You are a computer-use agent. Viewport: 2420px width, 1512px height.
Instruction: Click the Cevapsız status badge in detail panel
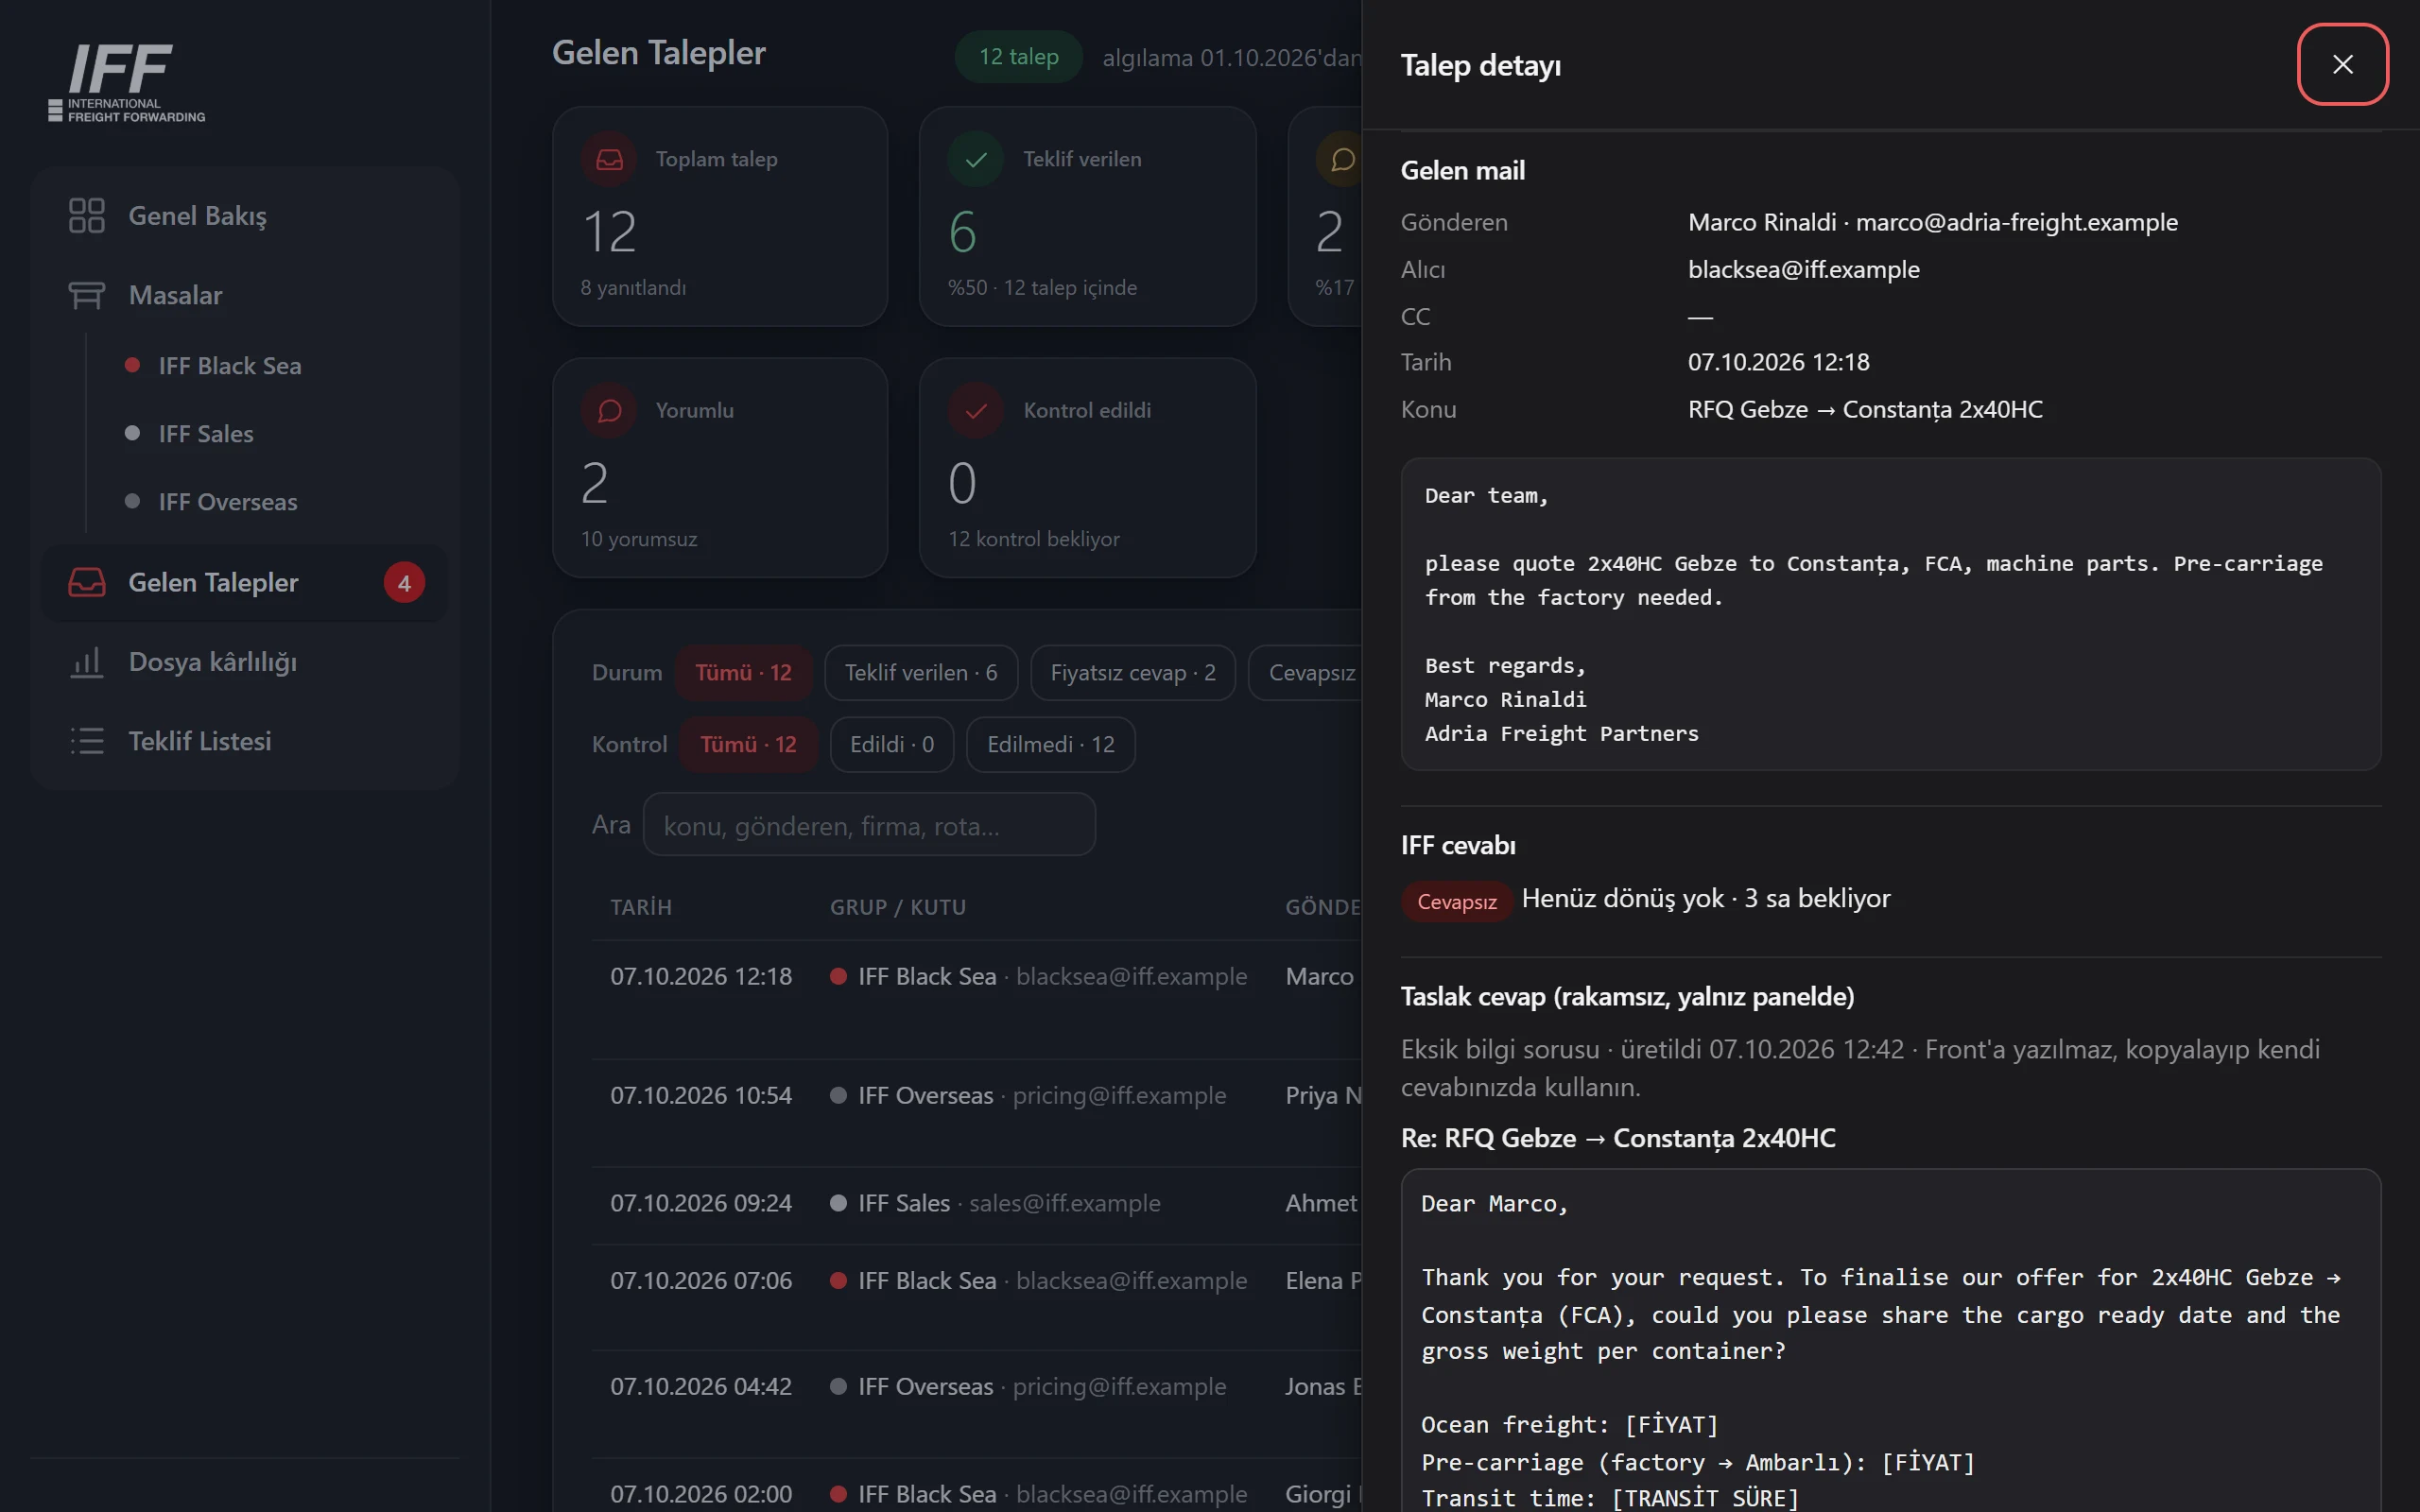point(1456,901)
